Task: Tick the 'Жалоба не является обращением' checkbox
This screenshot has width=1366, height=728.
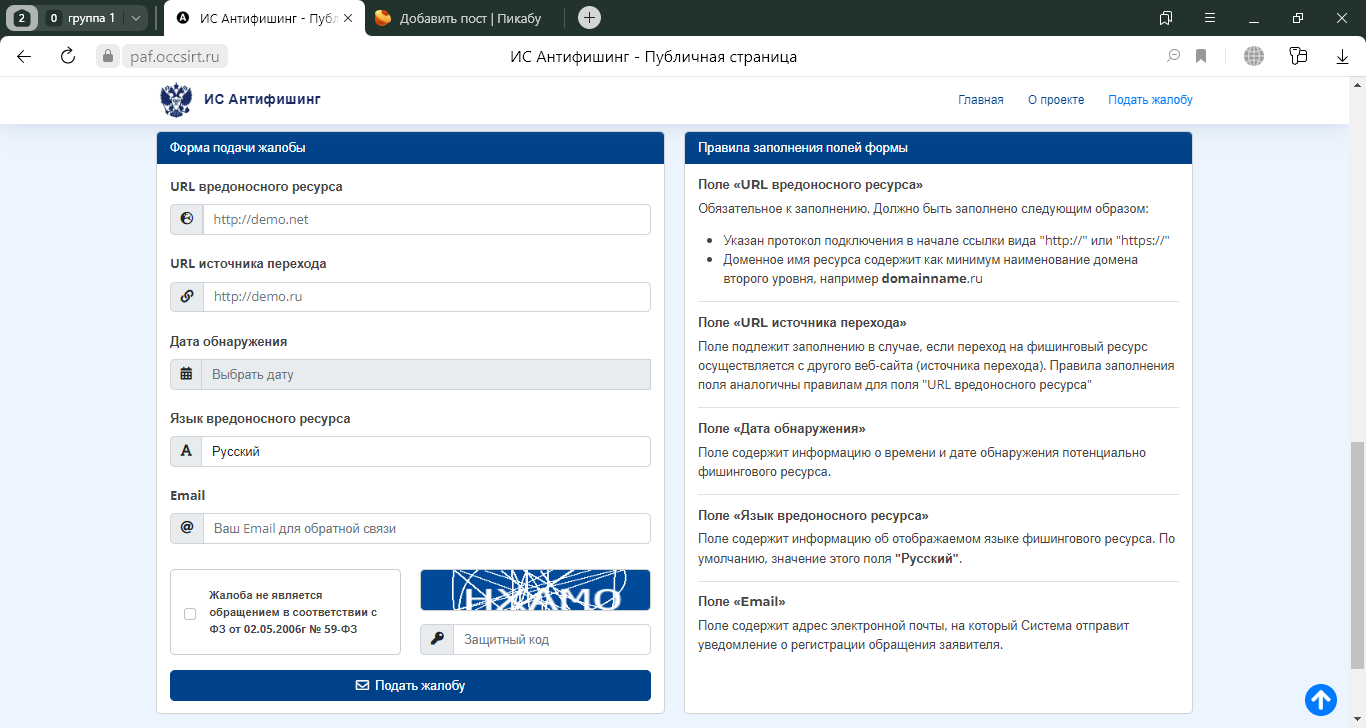Action: point(190,613)
